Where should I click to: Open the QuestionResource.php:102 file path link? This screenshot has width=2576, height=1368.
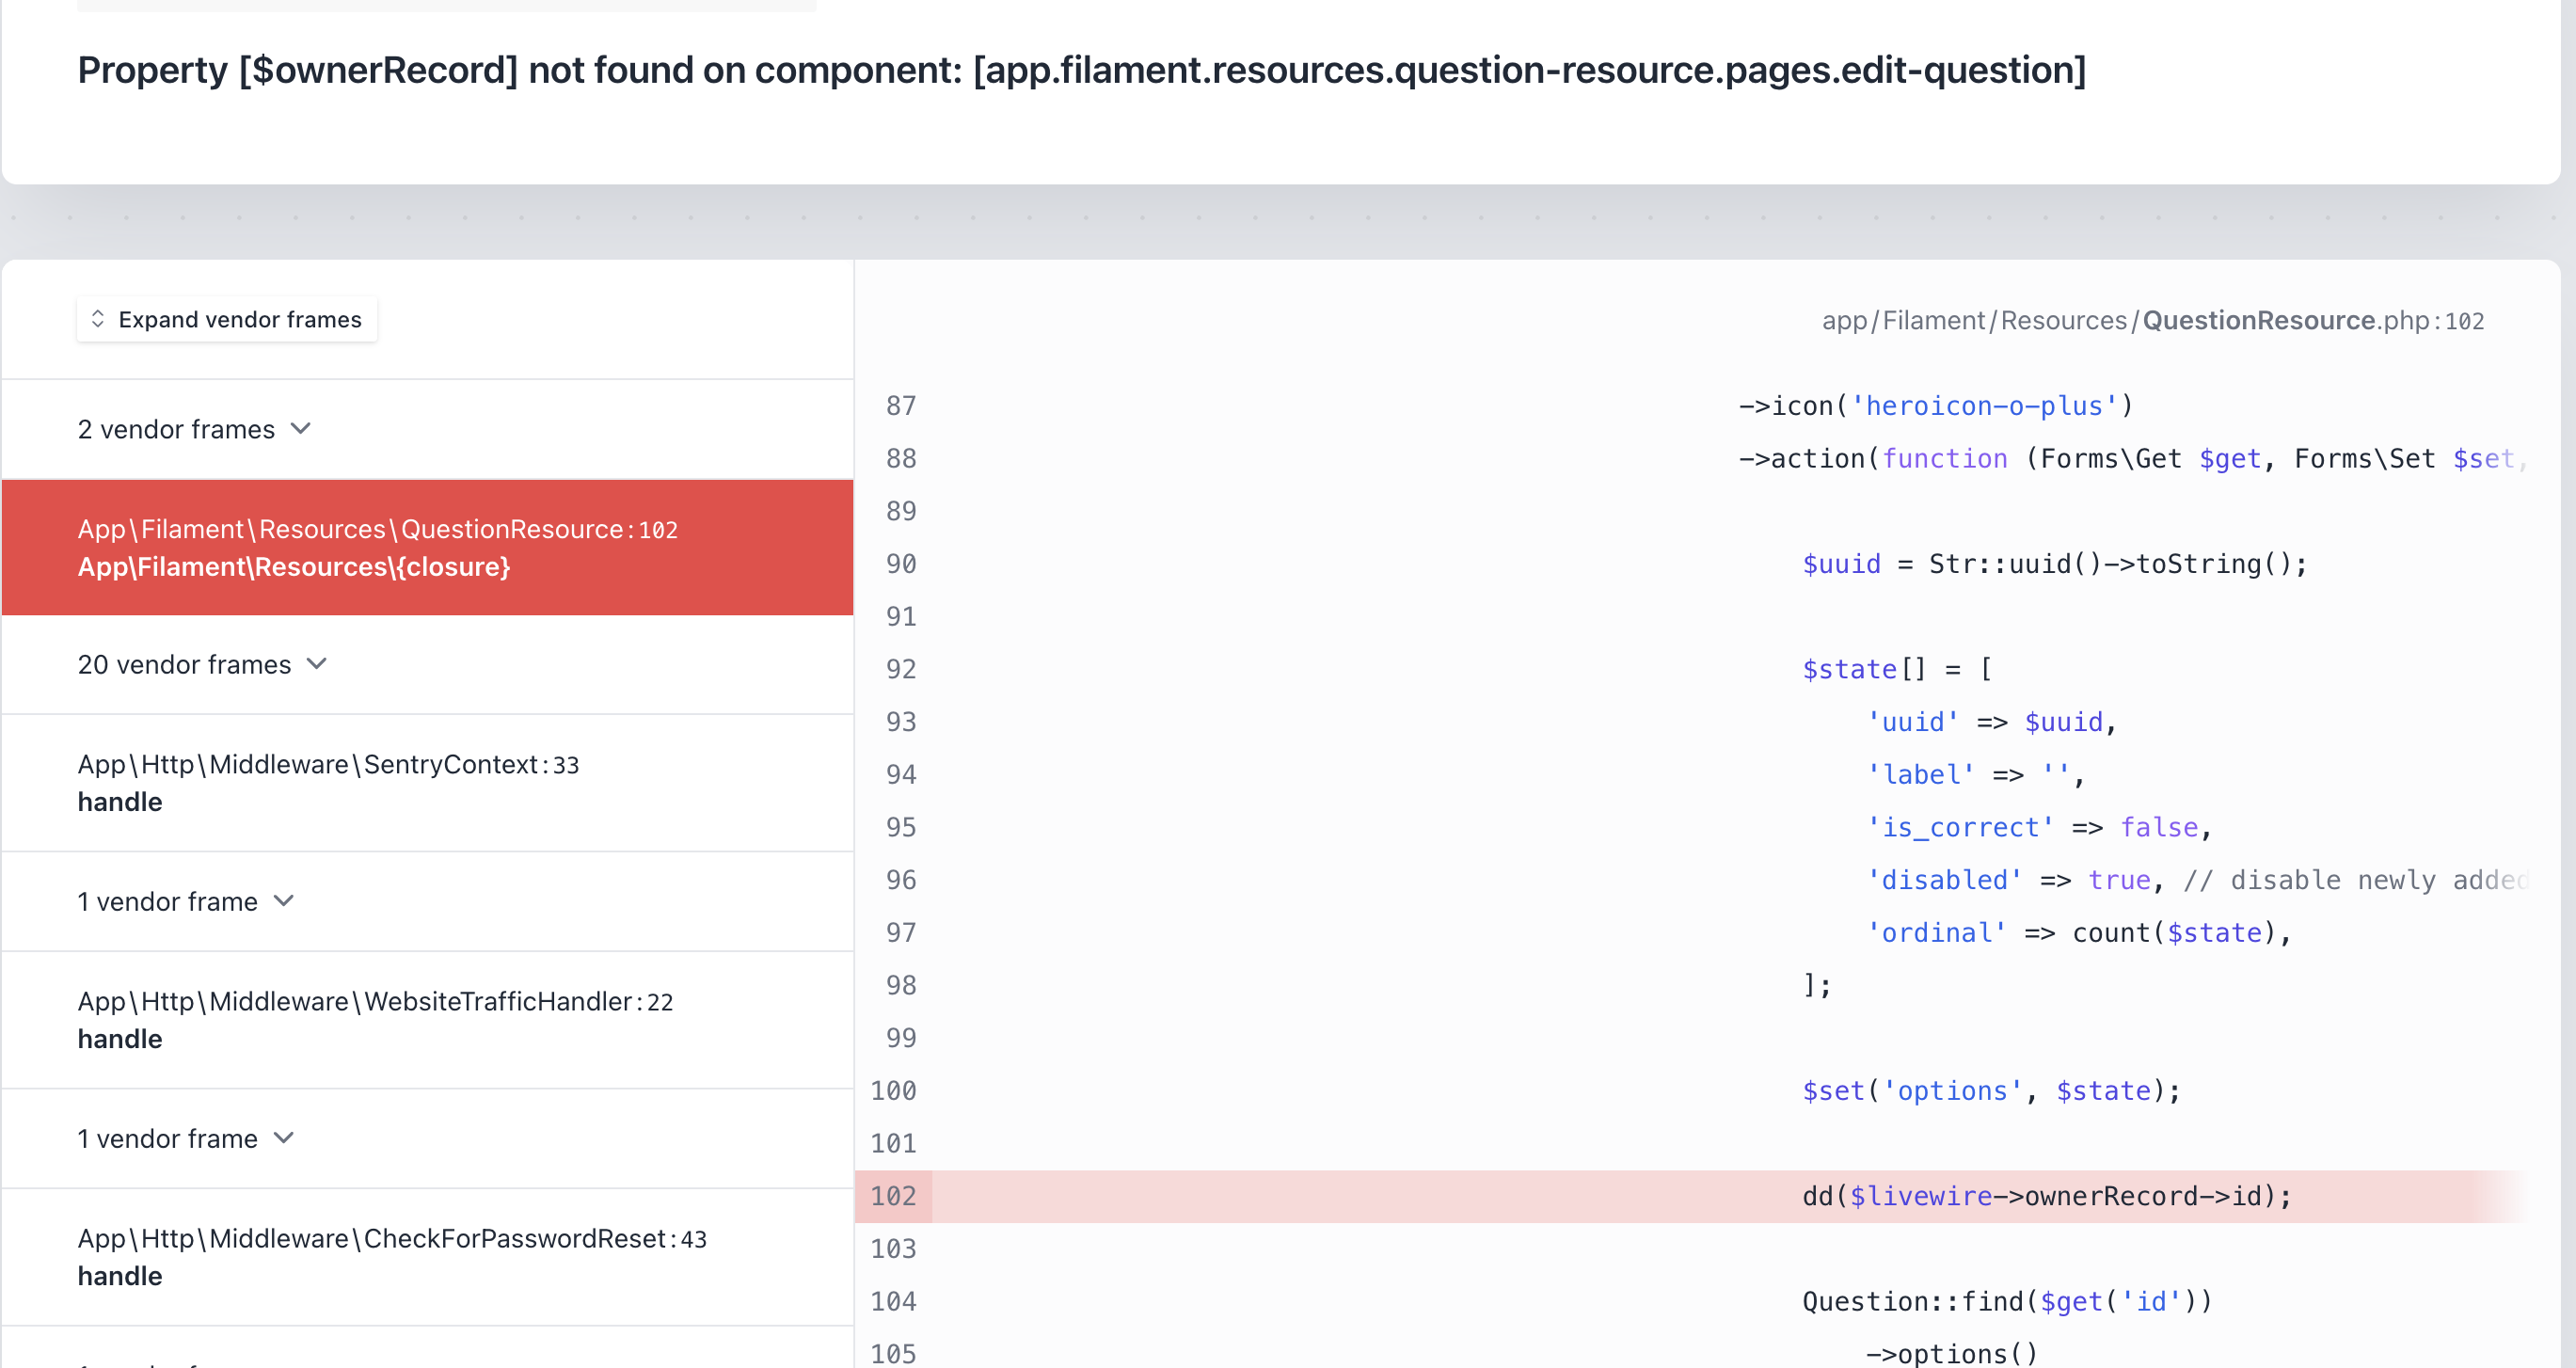[x=2152, y=320]
